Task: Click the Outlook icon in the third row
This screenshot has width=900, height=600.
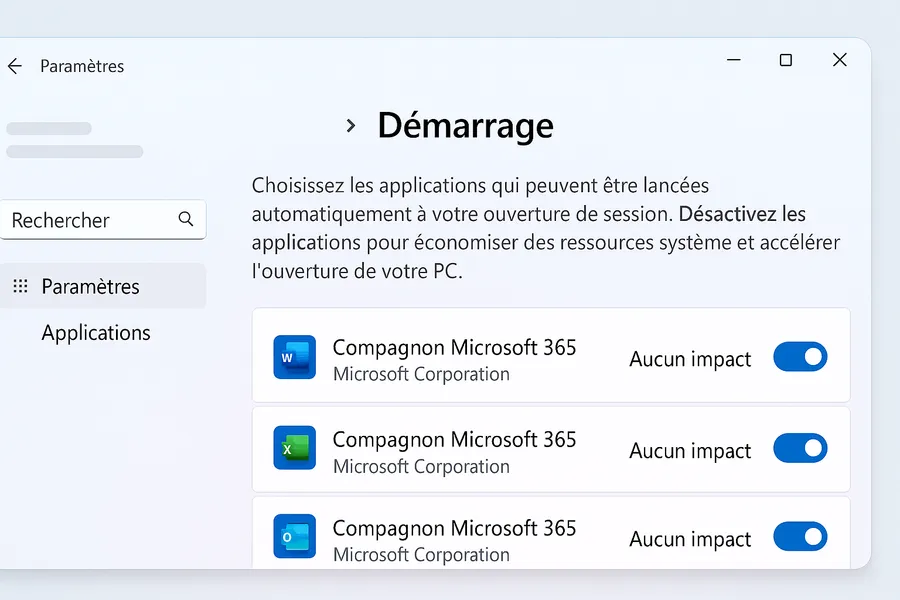Action: 294,536
